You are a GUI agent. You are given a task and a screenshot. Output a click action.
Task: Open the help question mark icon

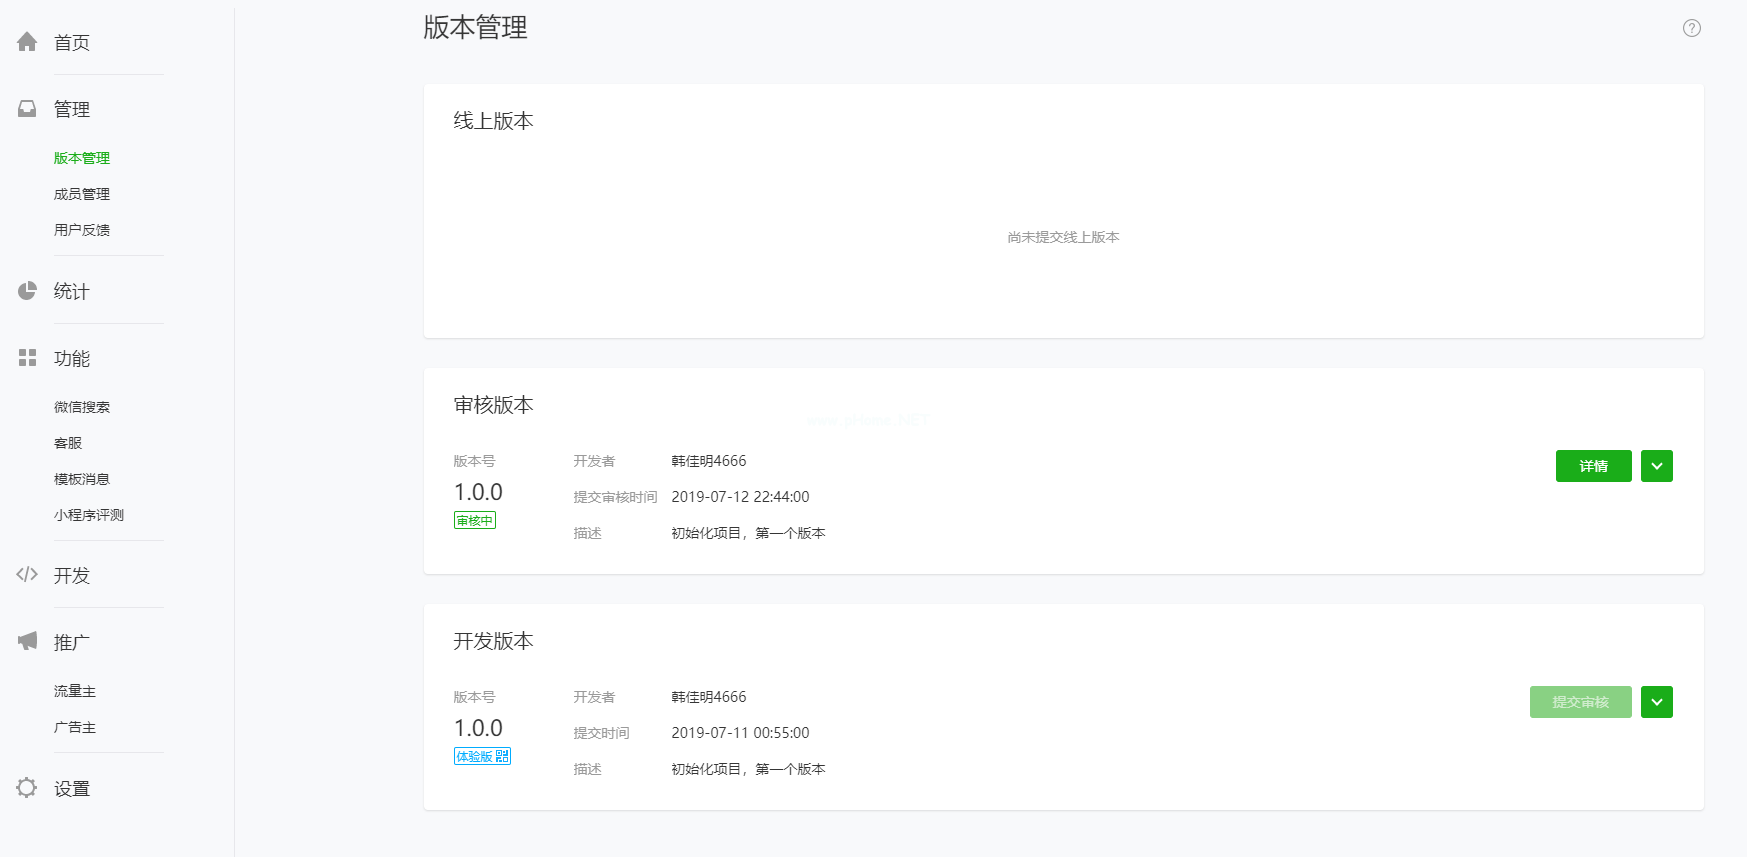tap(1691, 28)
